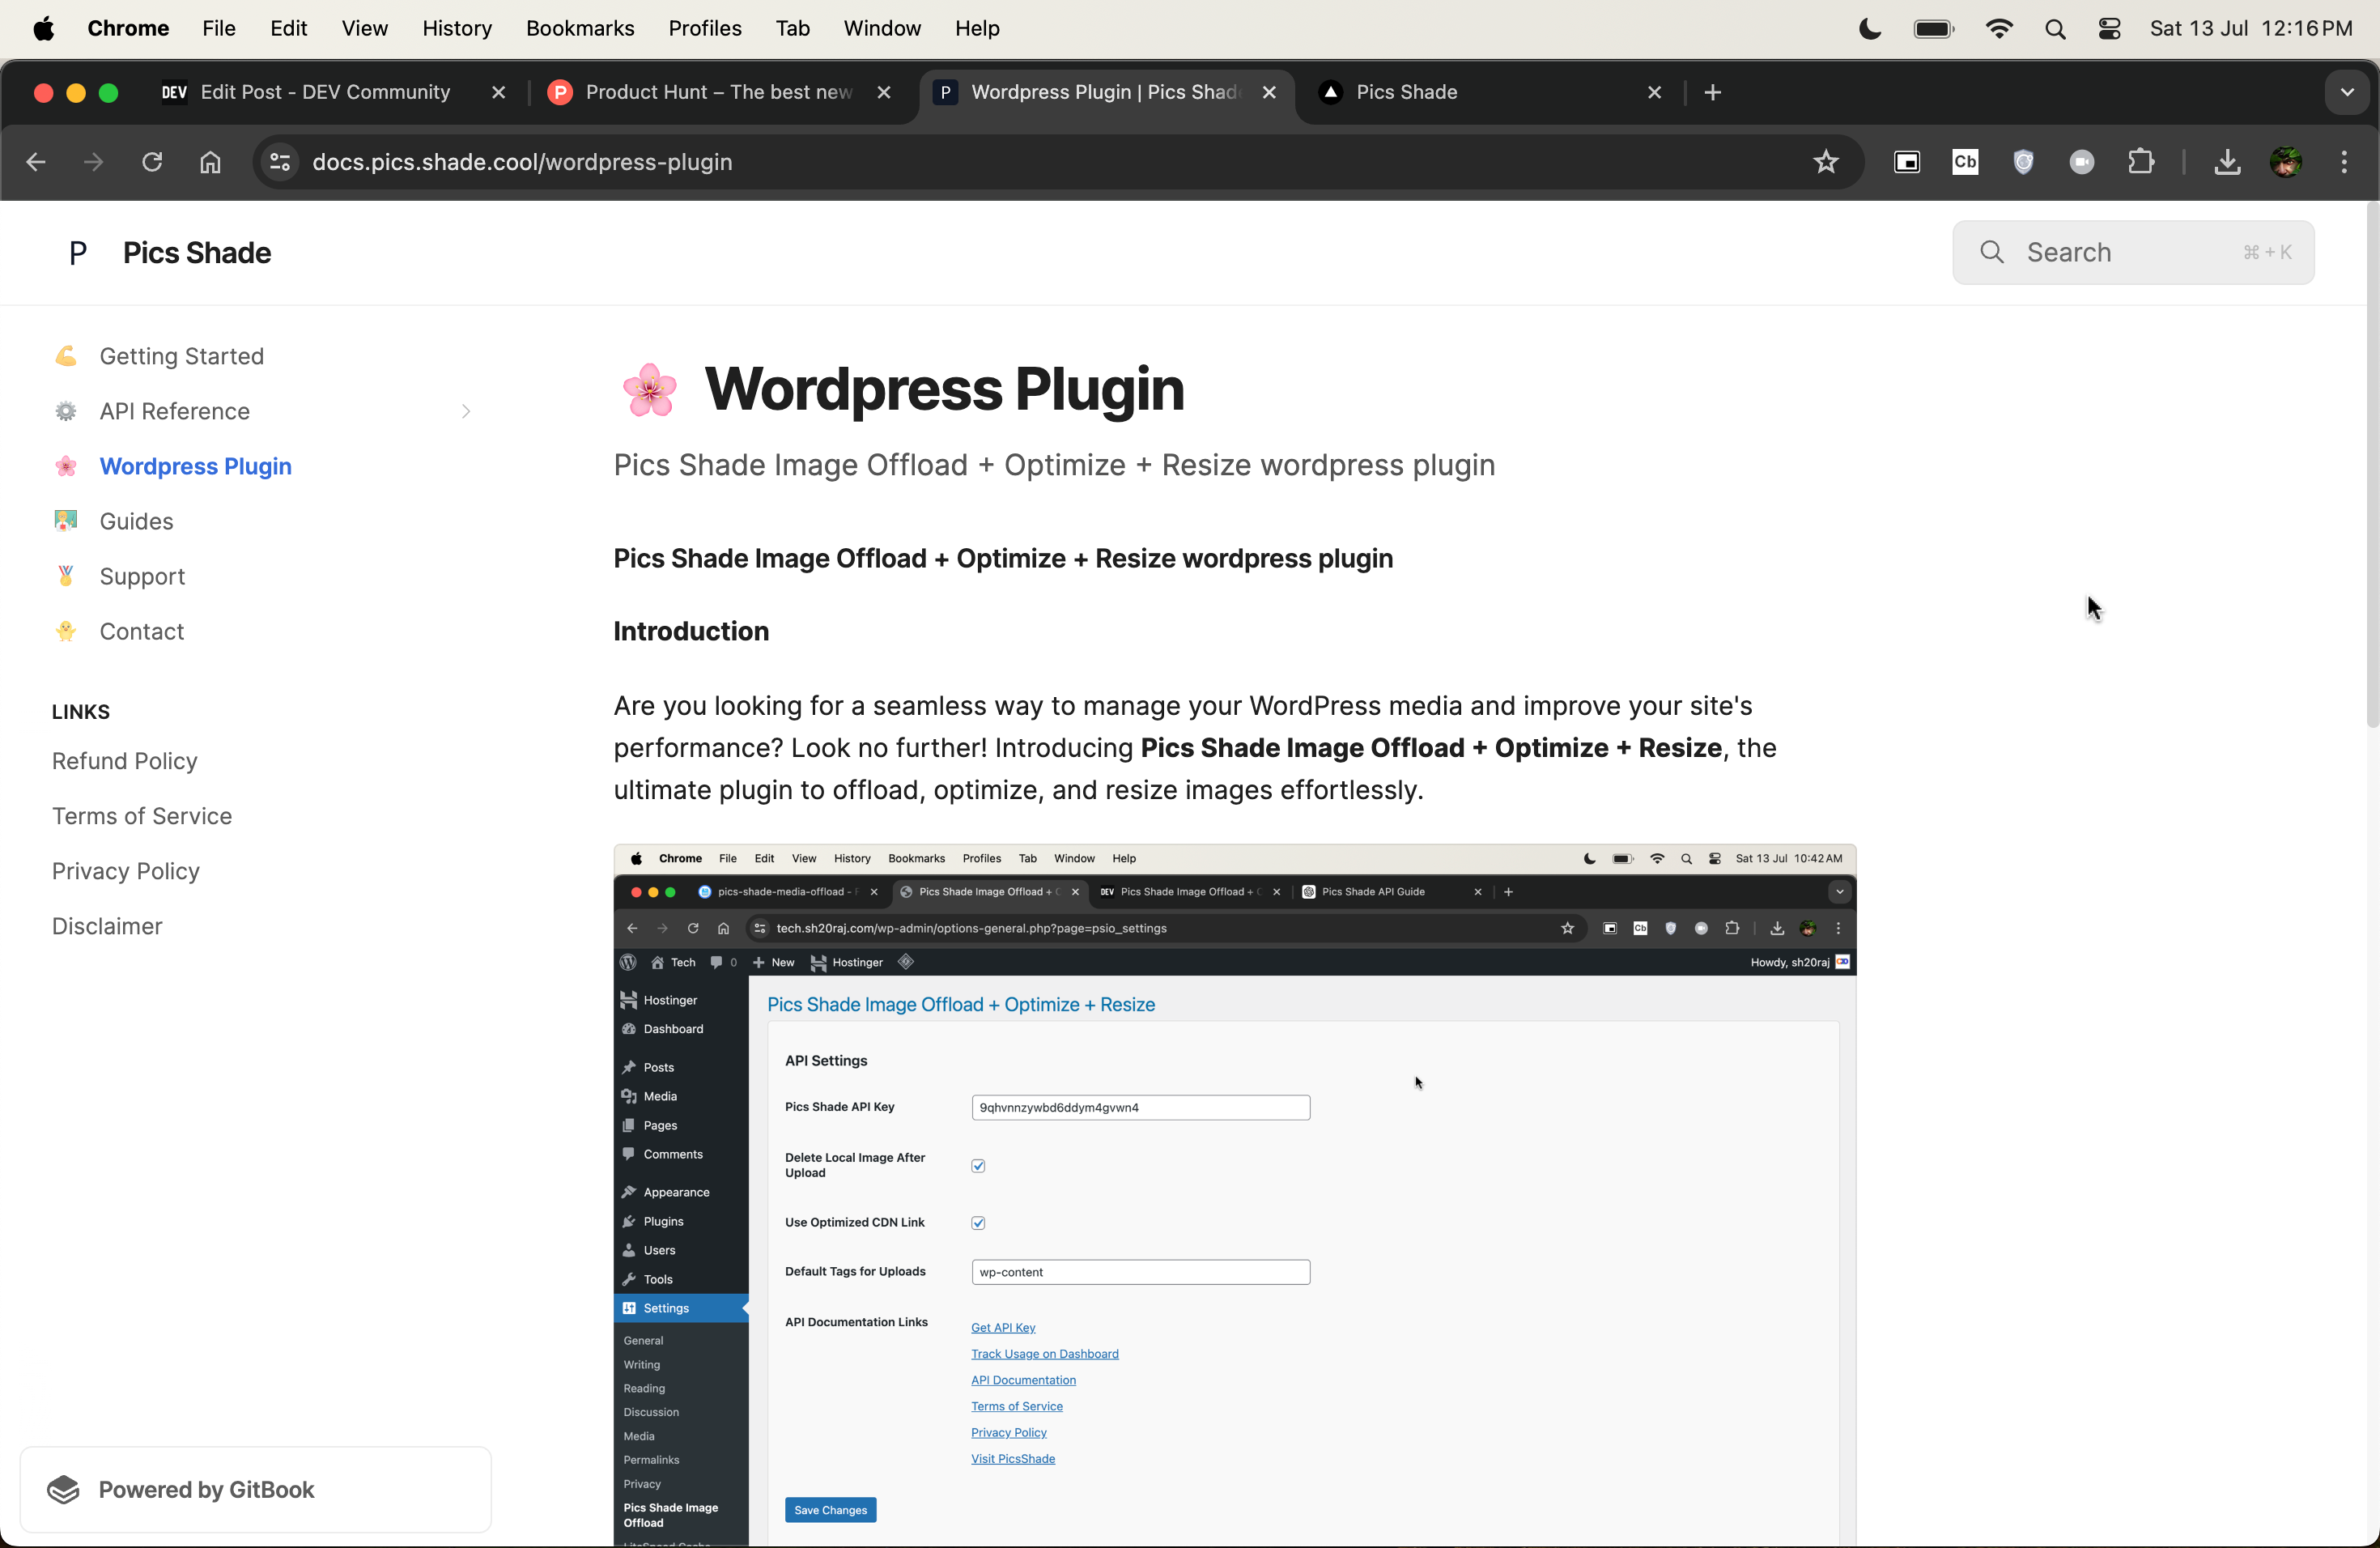2380x1548 pixels.
Task: Open Privacy Policy sidebar link
Action: 126,871
